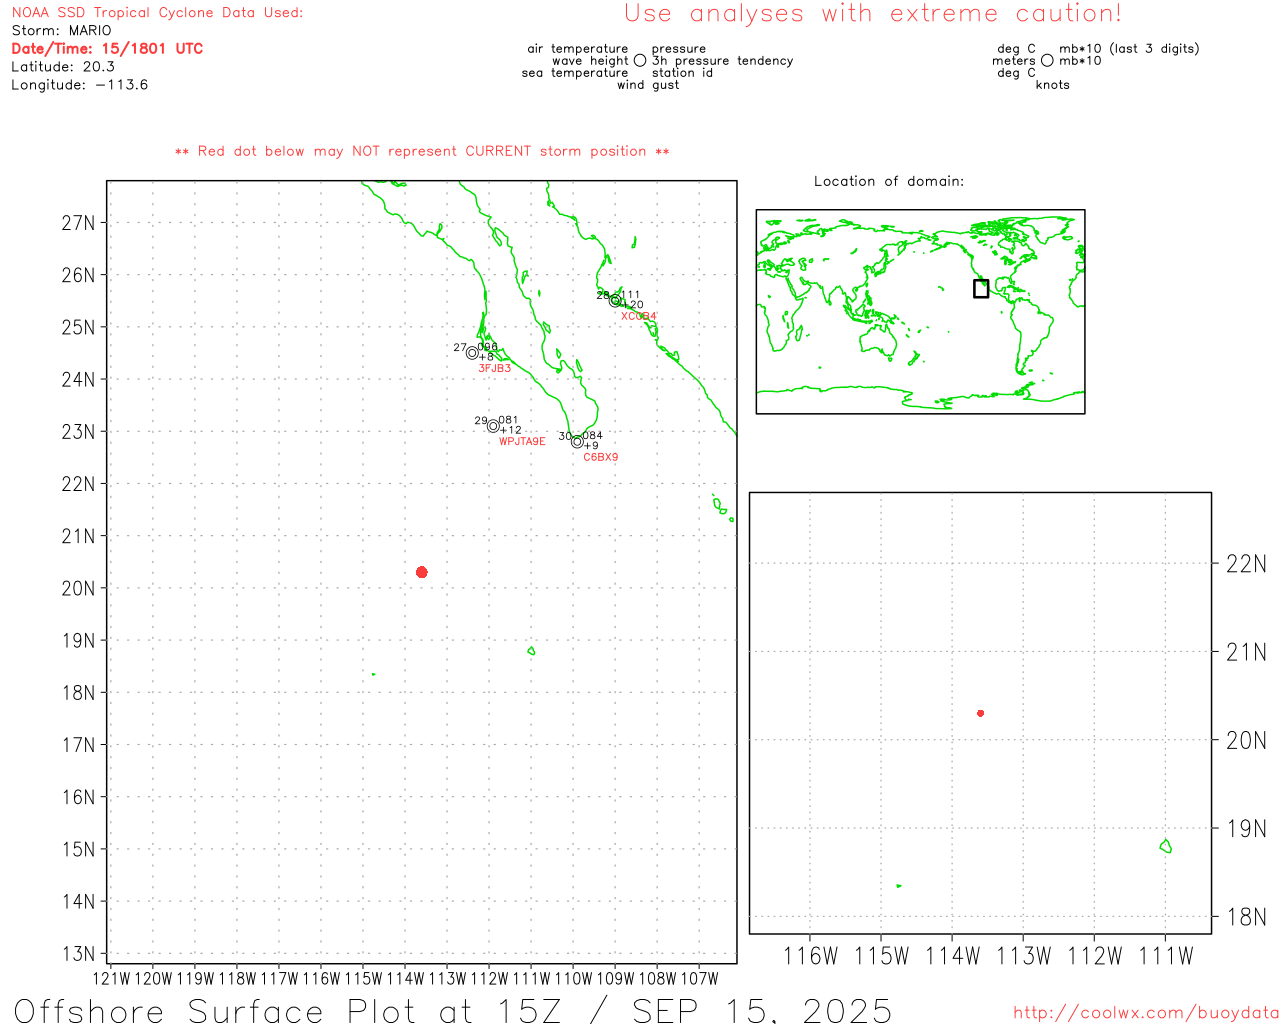Click the 'air temperature' legend label
The height and width of the screenshot is (1024, 1280).
[x=578, y=48]
